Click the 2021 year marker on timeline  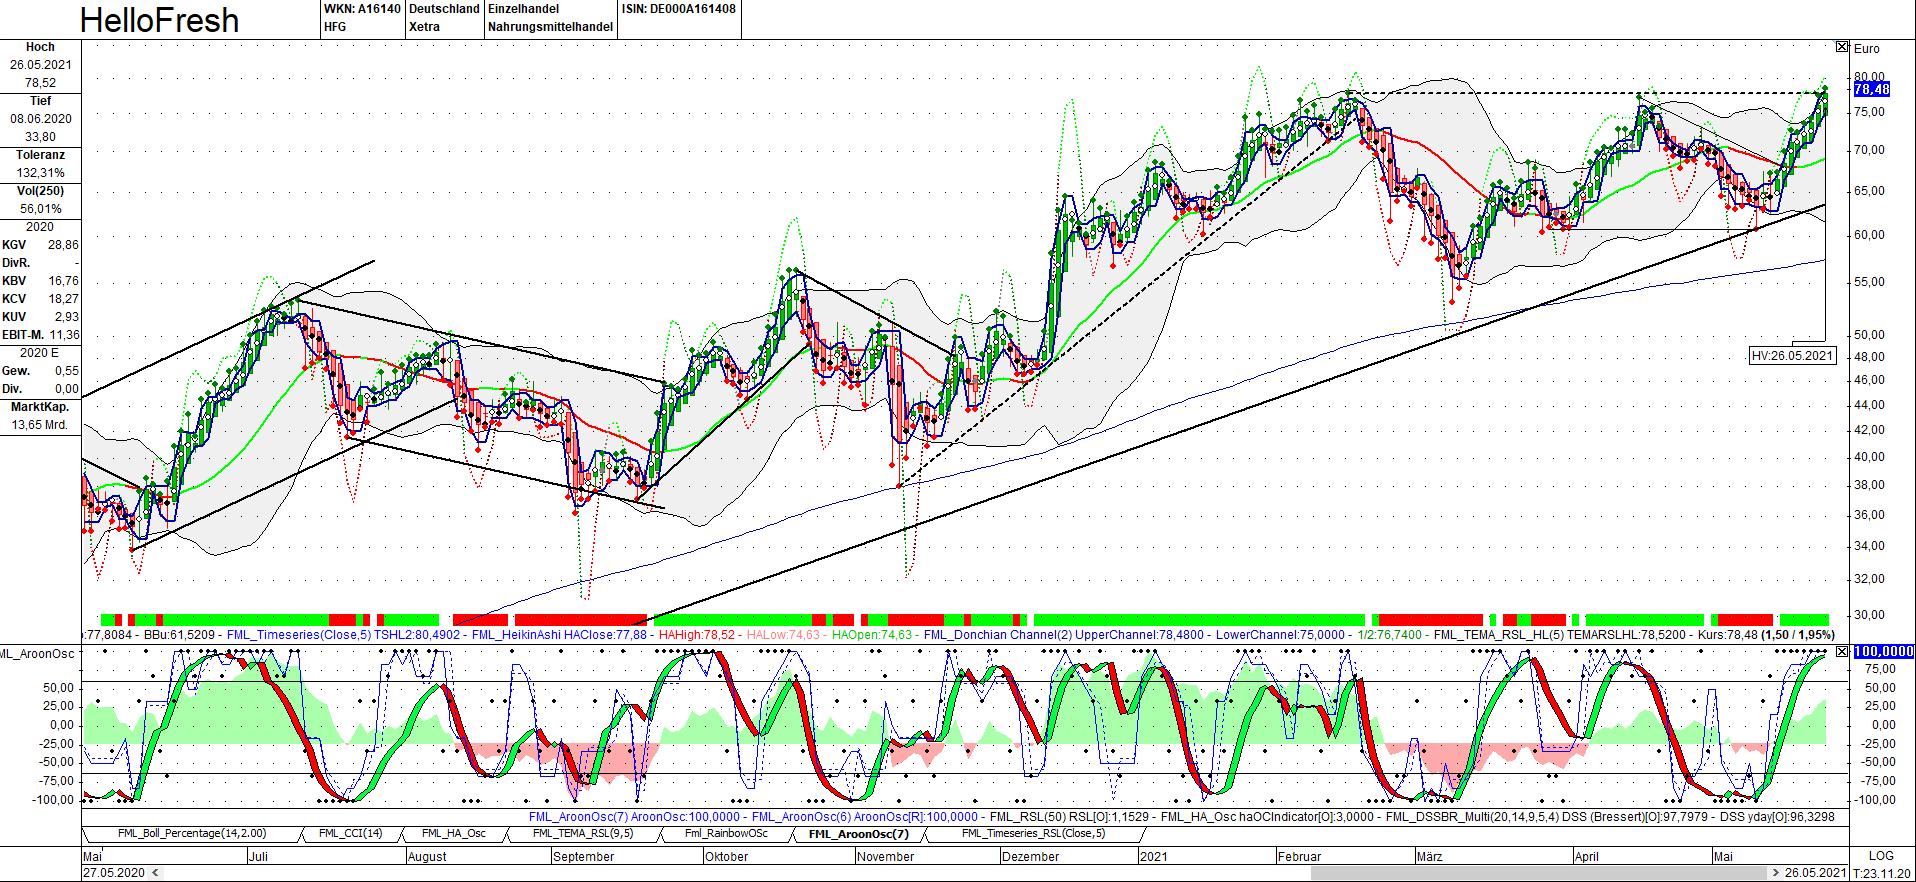click(1153, 857)
